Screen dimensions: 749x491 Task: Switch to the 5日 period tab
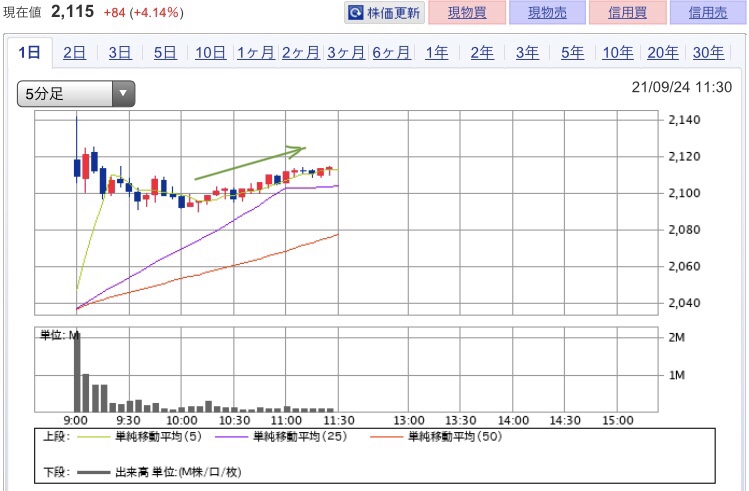point(165,53)
